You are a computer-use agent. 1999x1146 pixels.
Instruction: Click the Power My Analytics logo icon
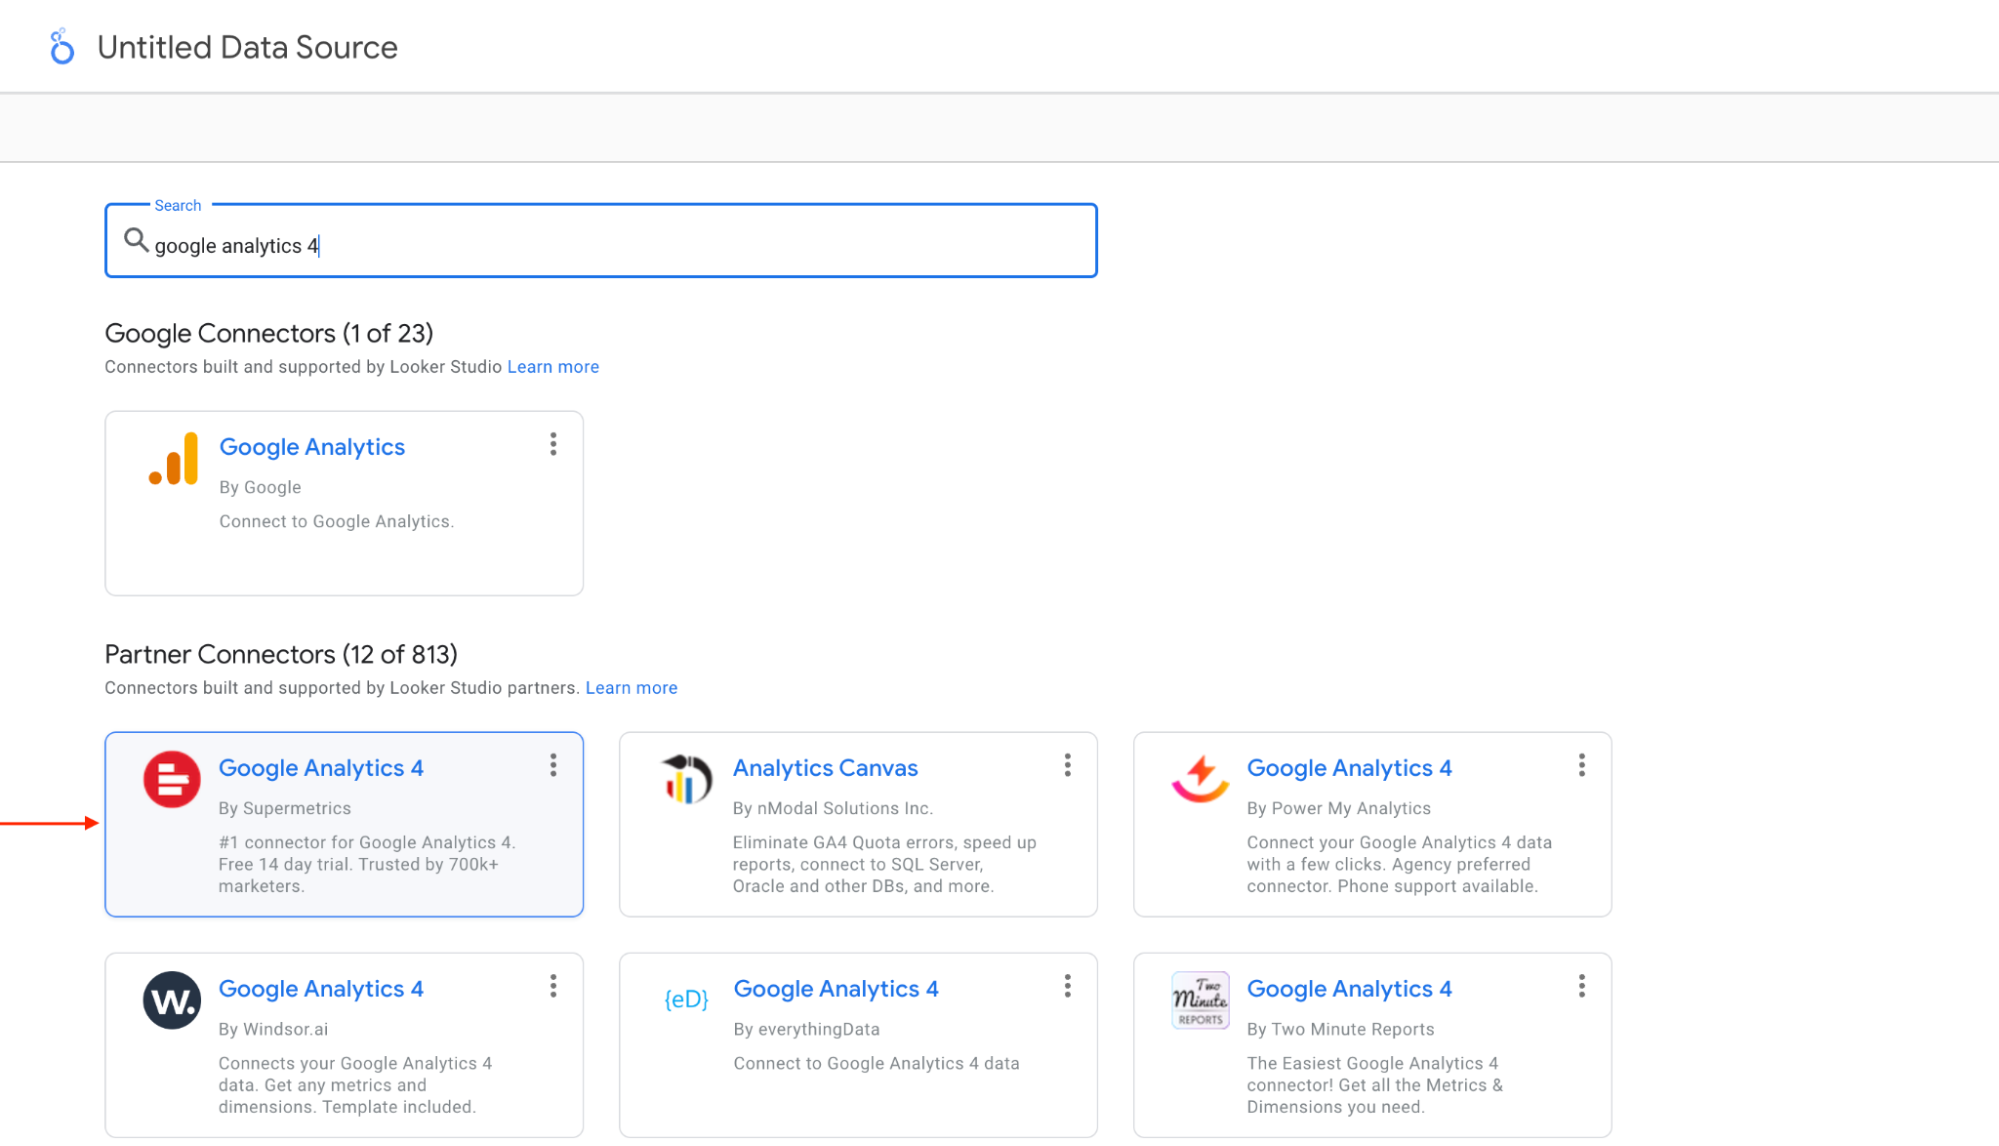click(1200, 779)
